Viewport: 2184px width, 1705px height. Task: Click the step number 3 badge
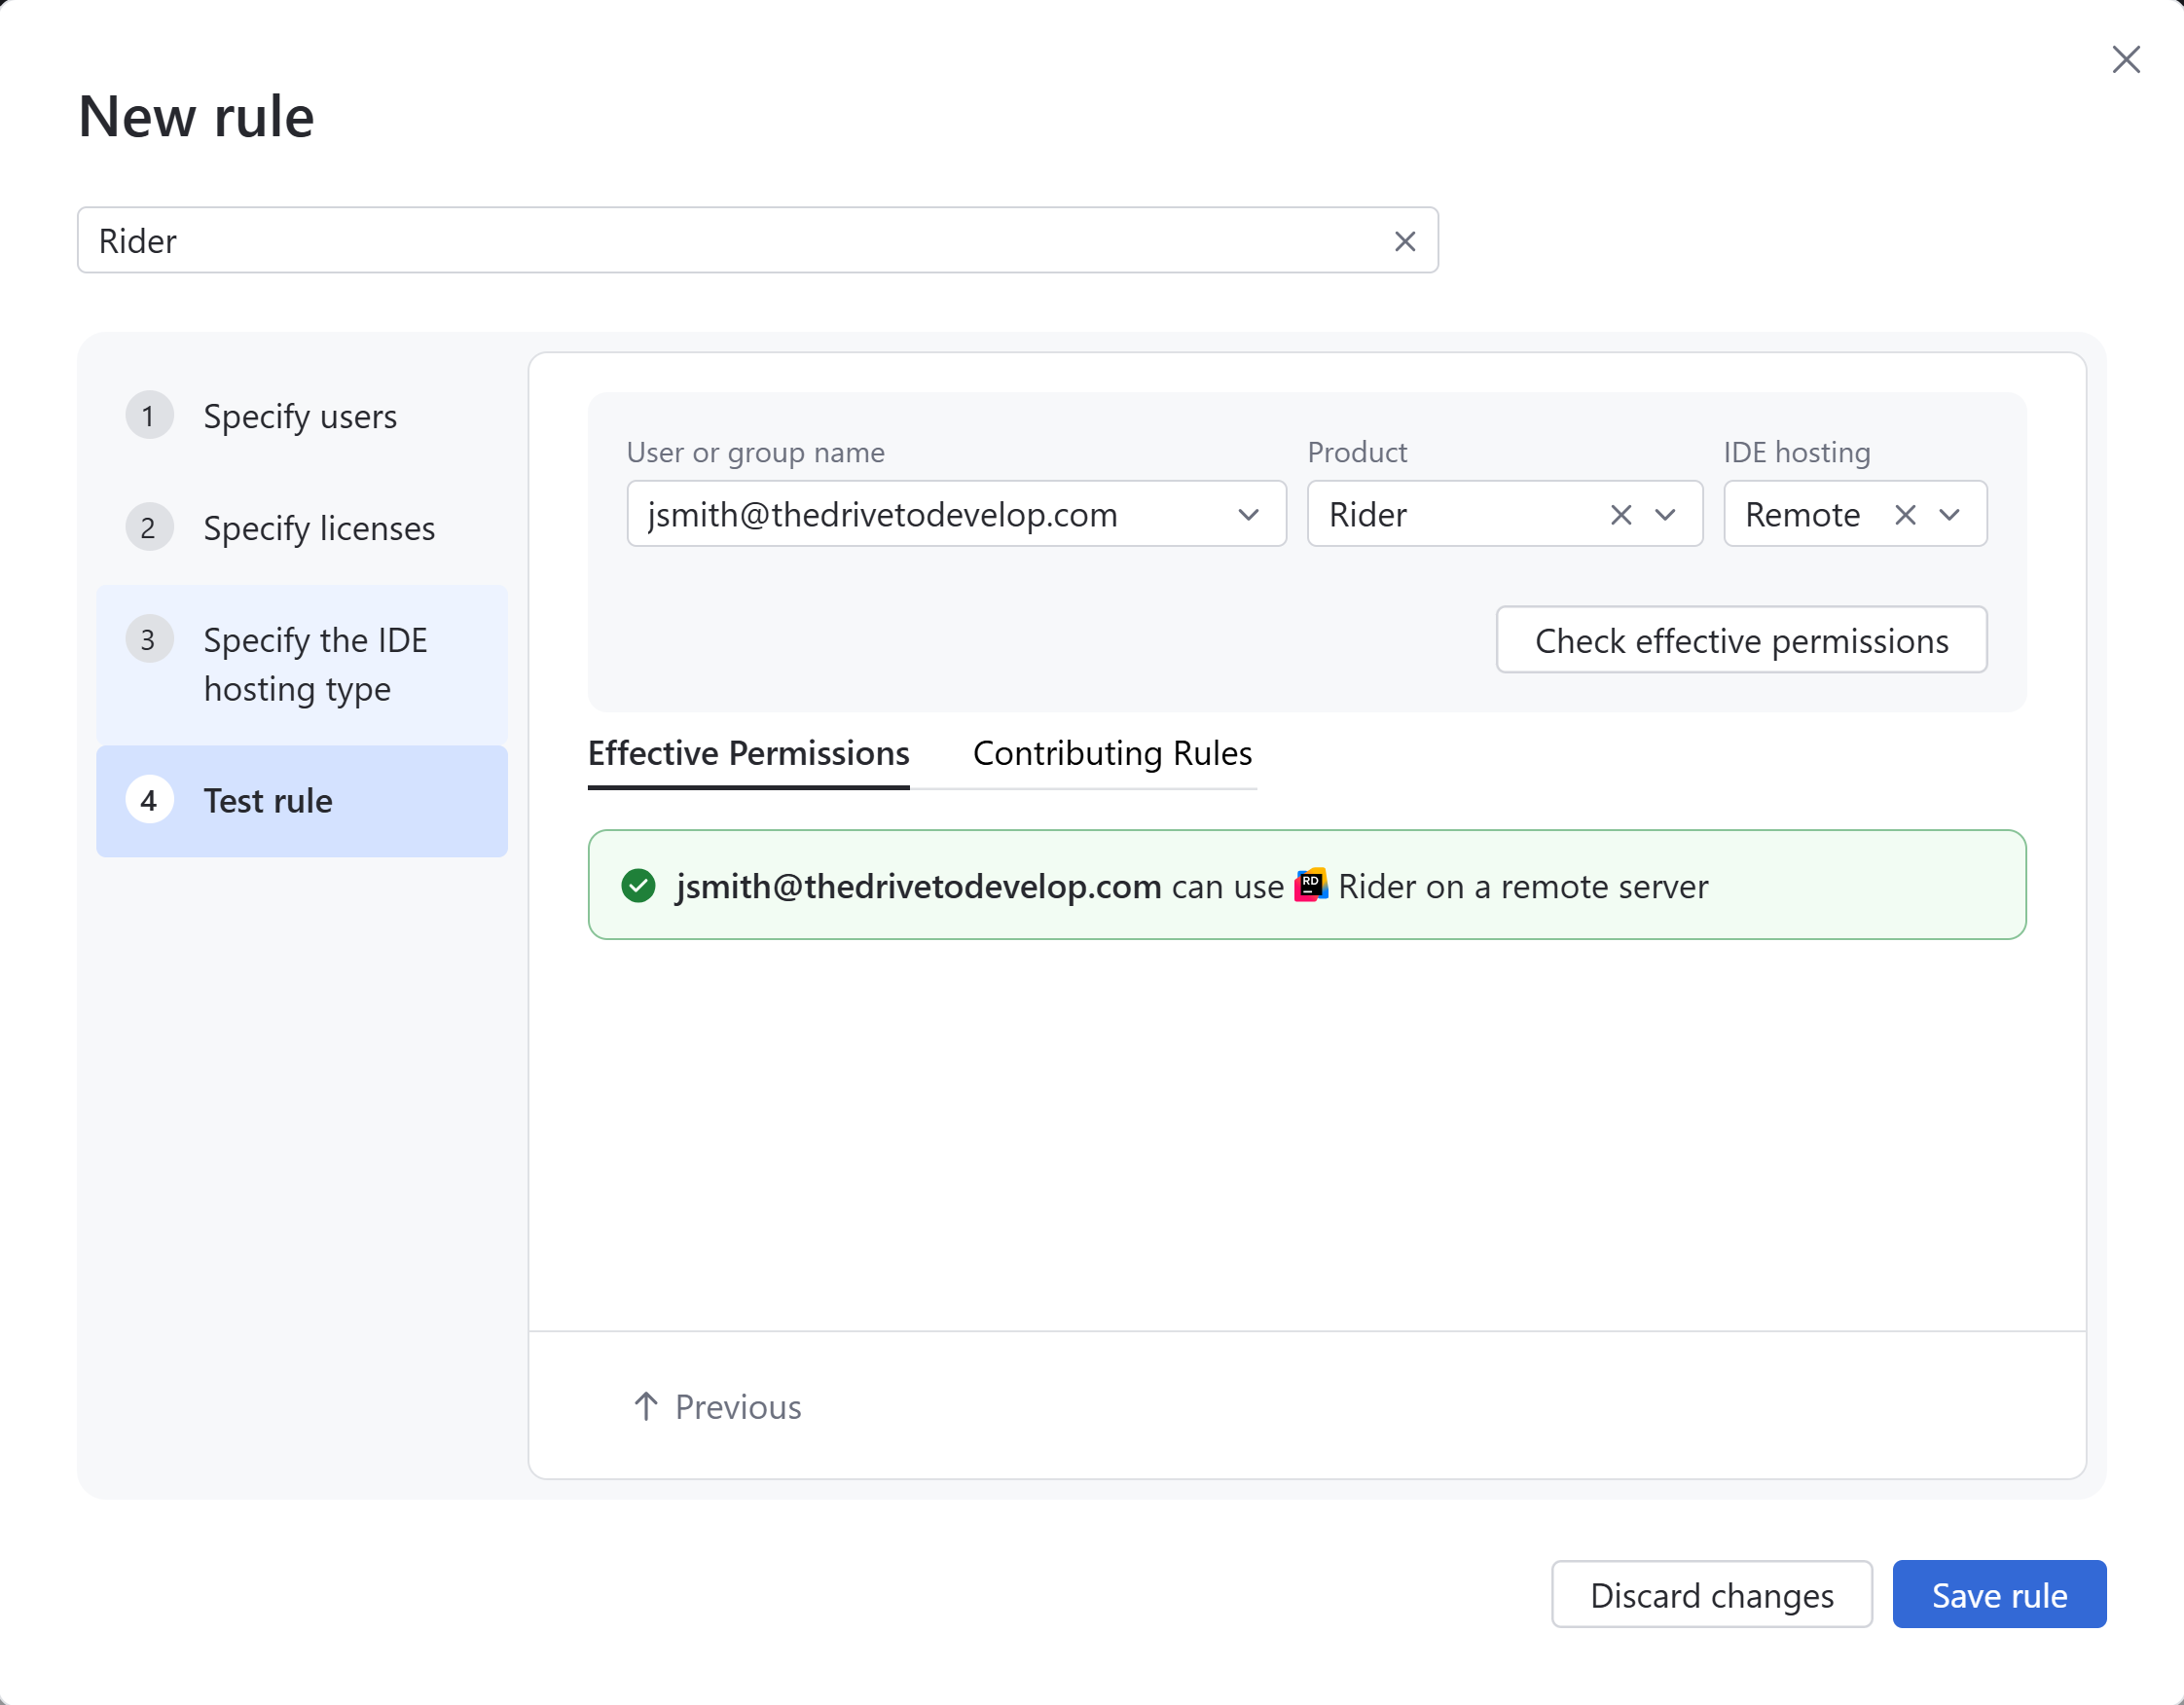click(x=149, y=639)
